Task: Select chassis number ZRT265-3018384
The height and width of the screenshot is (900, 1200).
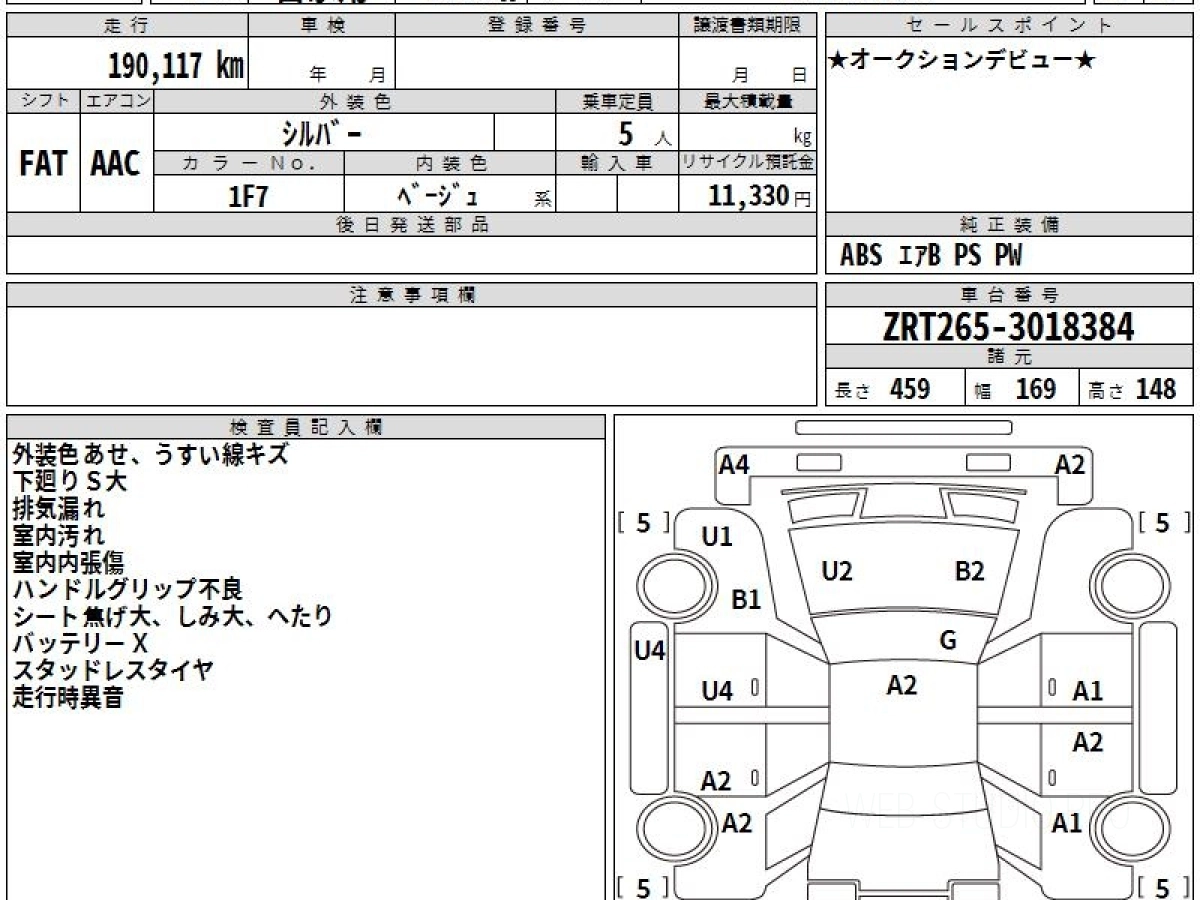Action: tap(1009, 326)
